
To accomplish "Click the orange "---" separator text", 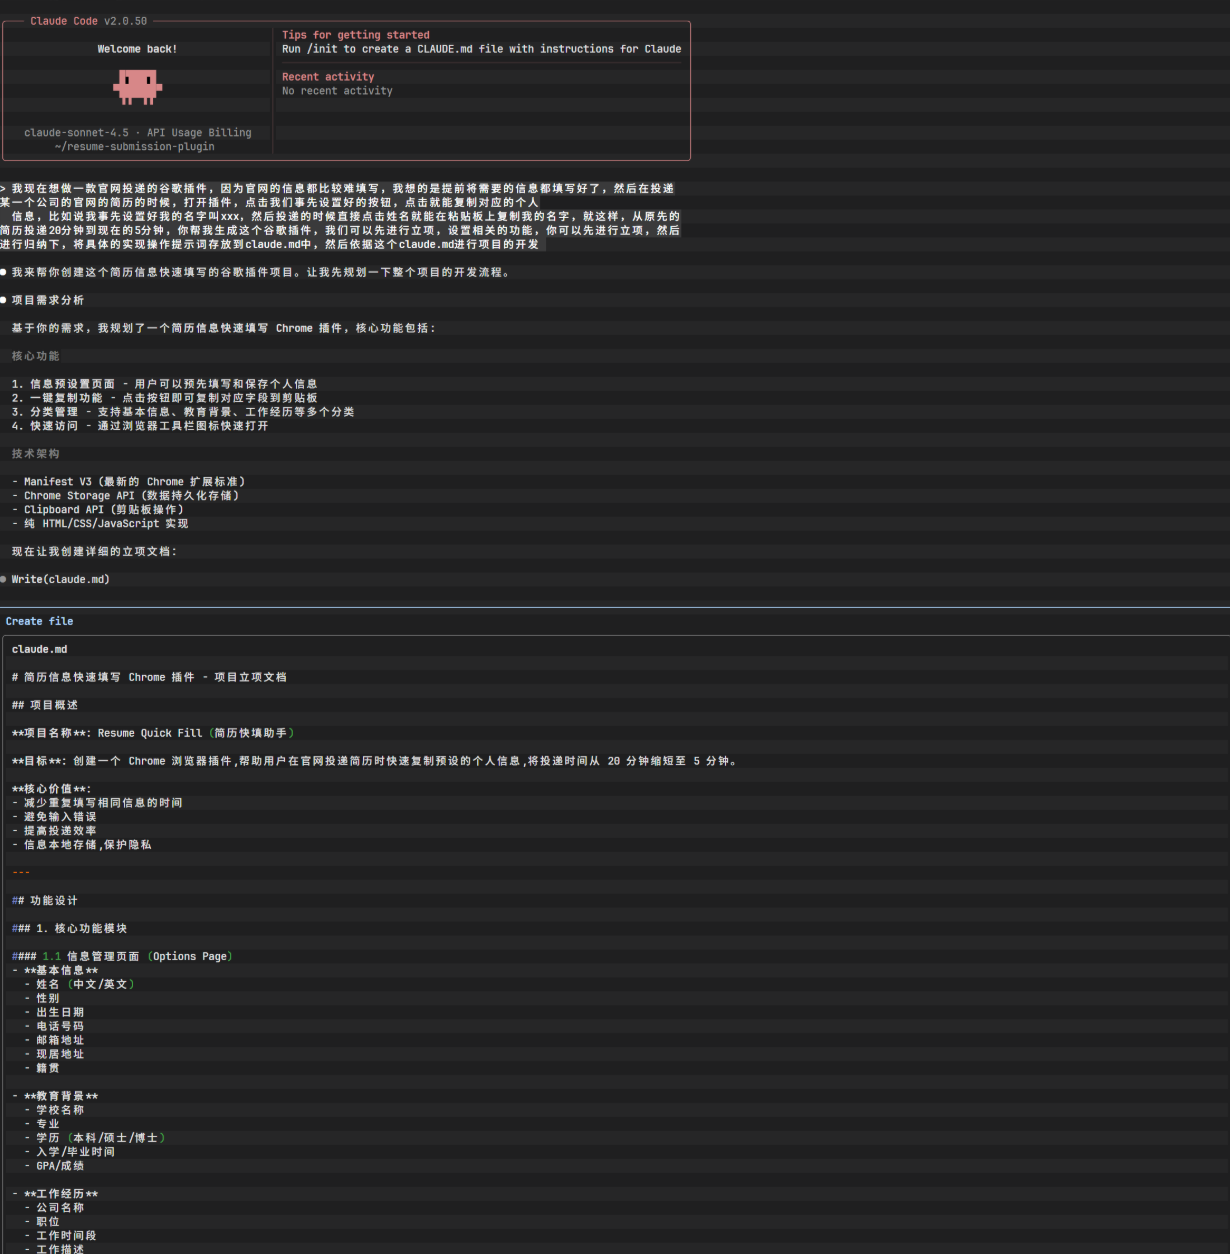I will 21,873.
